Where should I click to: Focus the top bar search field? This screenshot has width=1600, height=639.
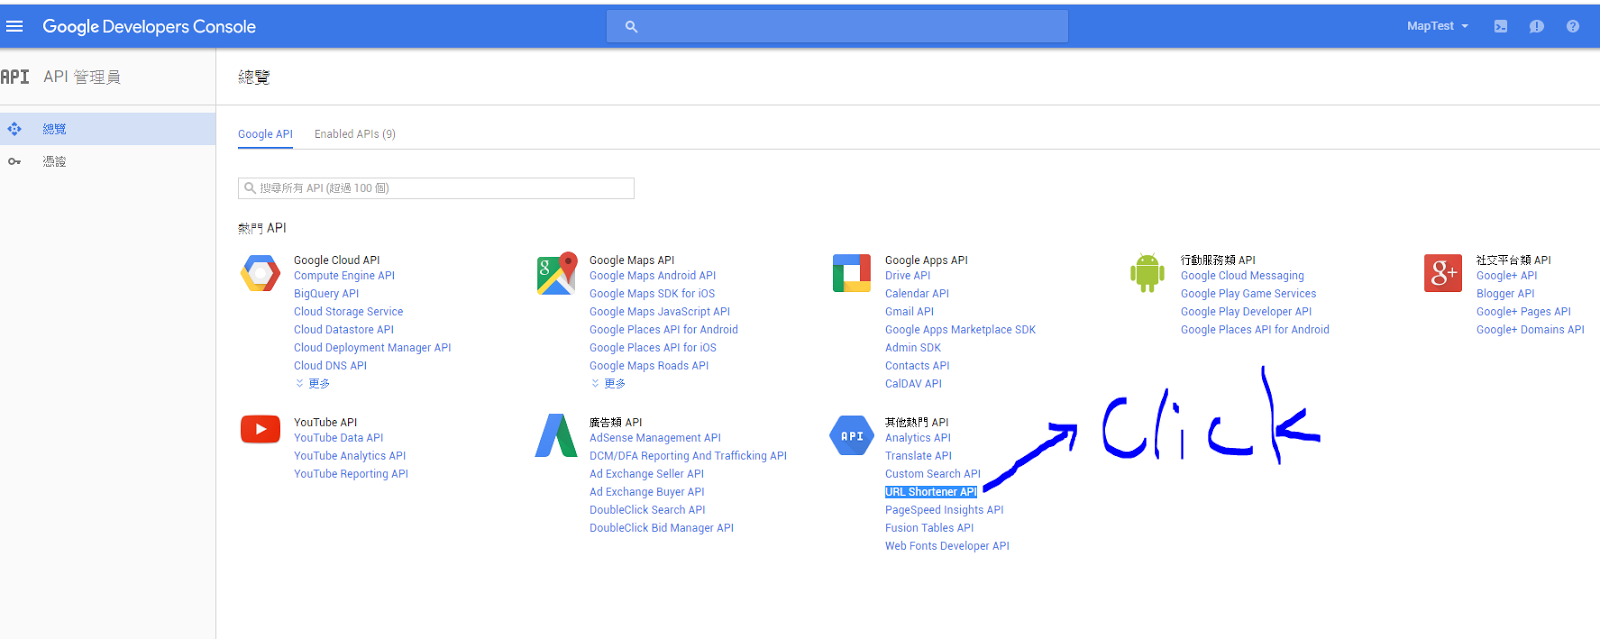pyautogui.click(x=837, y=27)
